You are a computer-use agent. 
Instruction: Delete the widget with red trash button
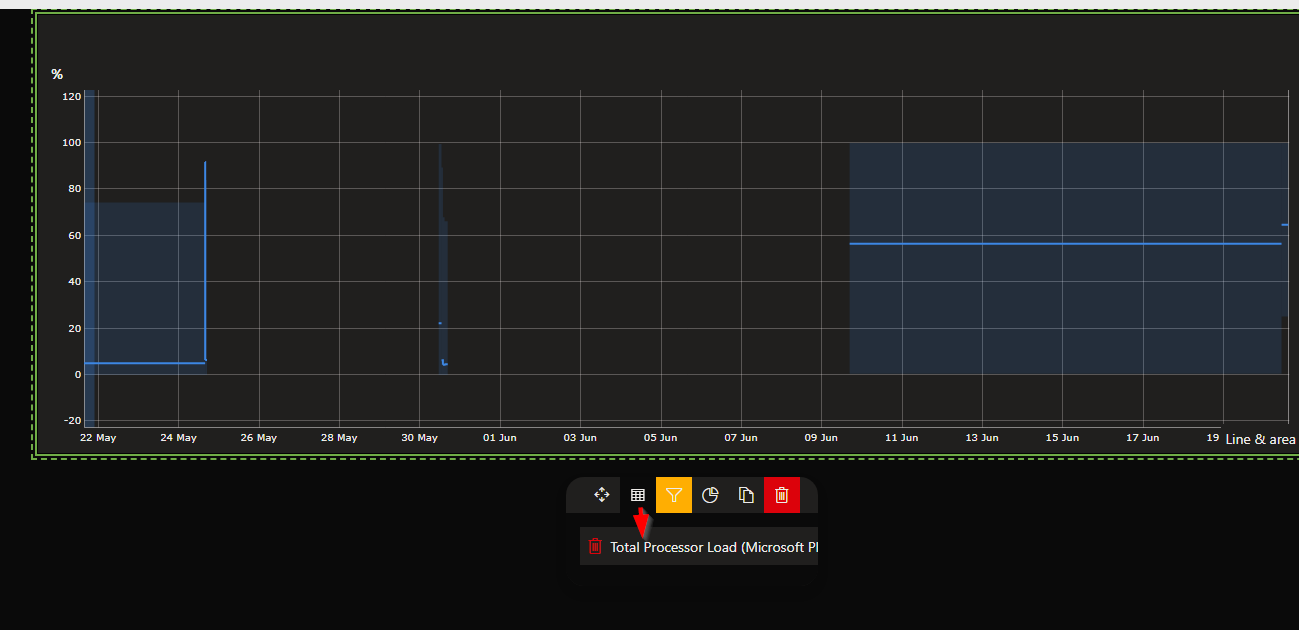[x=782, y=495]
